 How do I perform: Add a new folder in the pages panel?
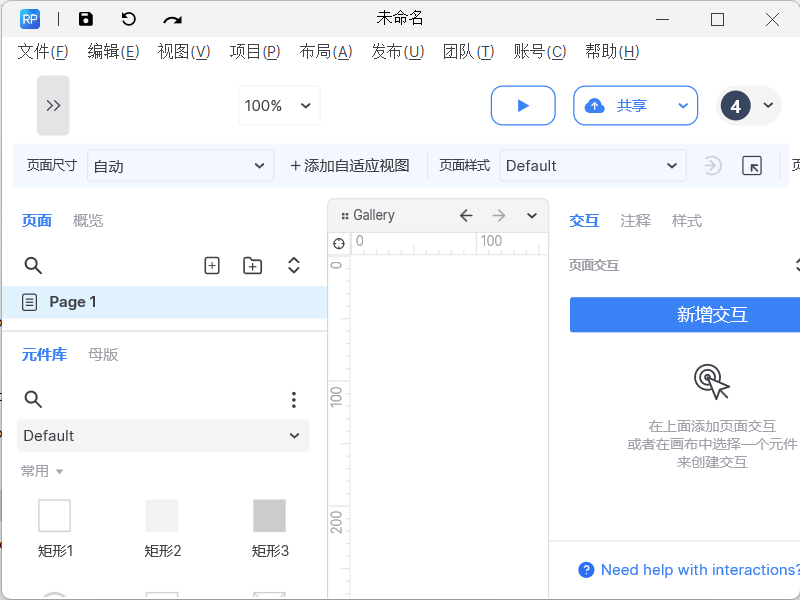click(252, 265)
